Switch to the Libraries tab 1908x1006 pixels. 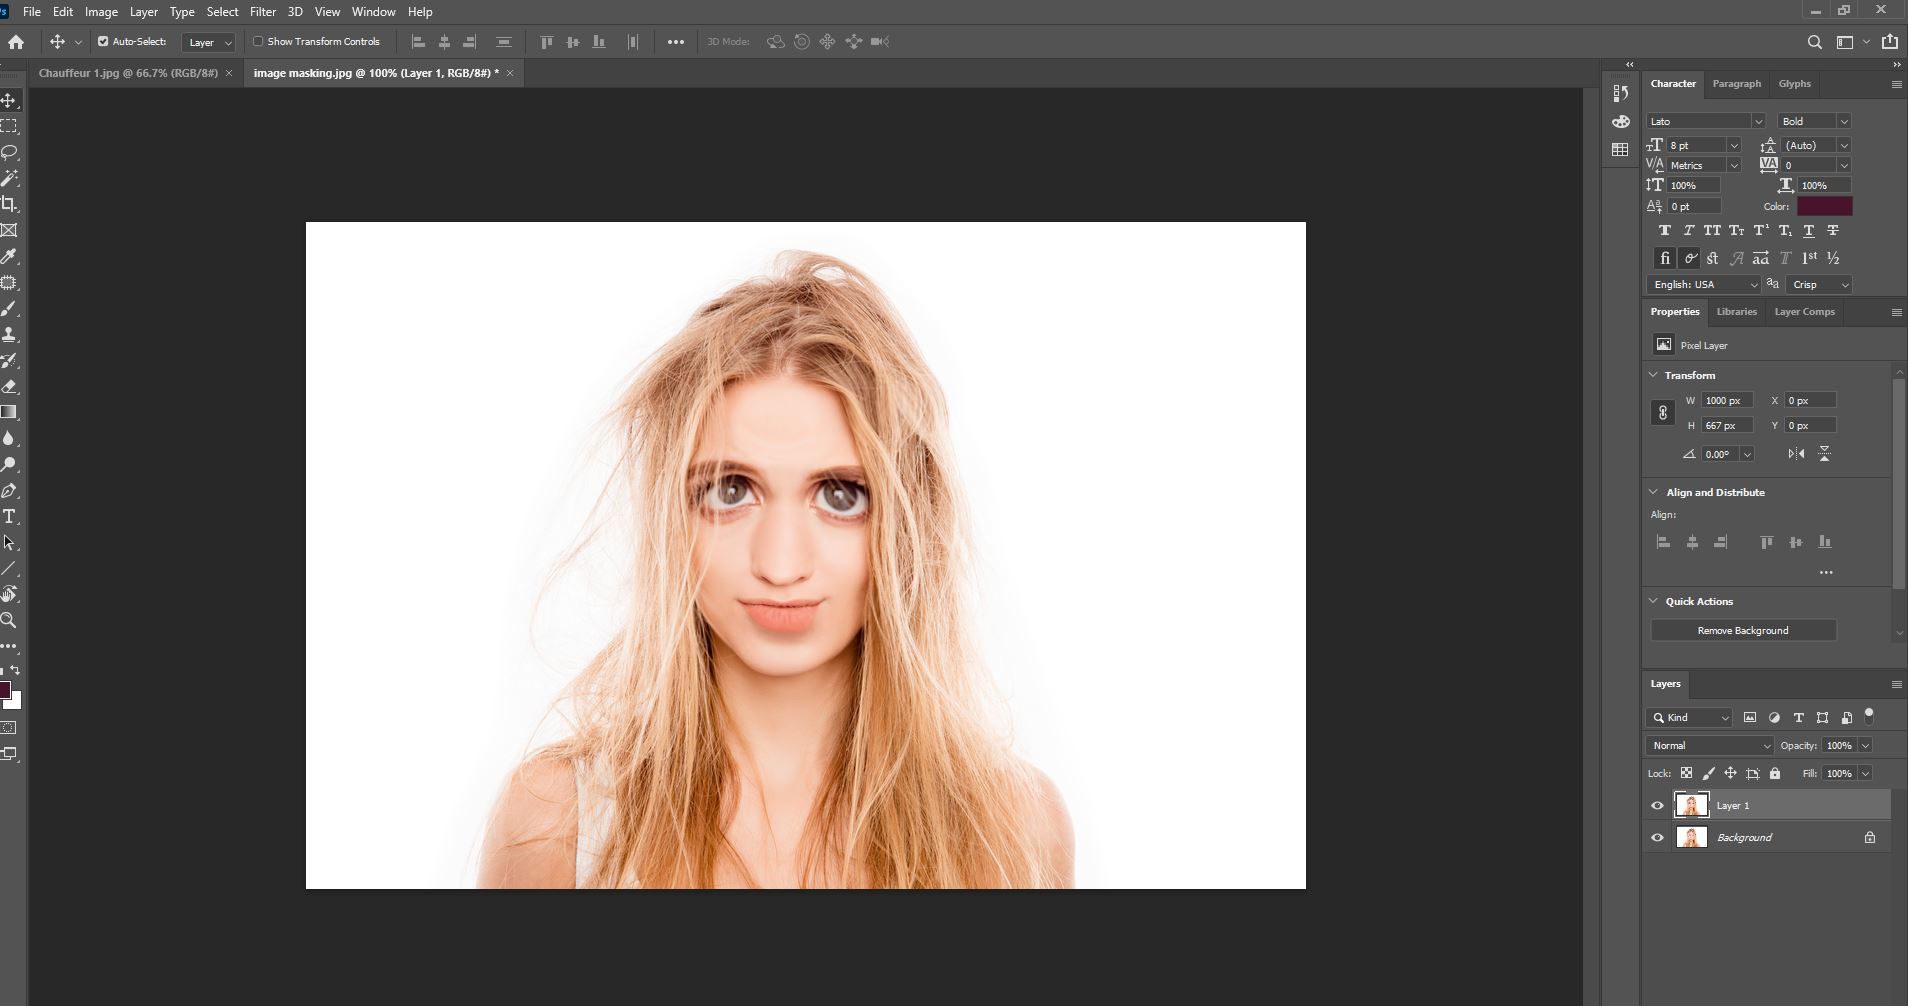click(1736, 312)
